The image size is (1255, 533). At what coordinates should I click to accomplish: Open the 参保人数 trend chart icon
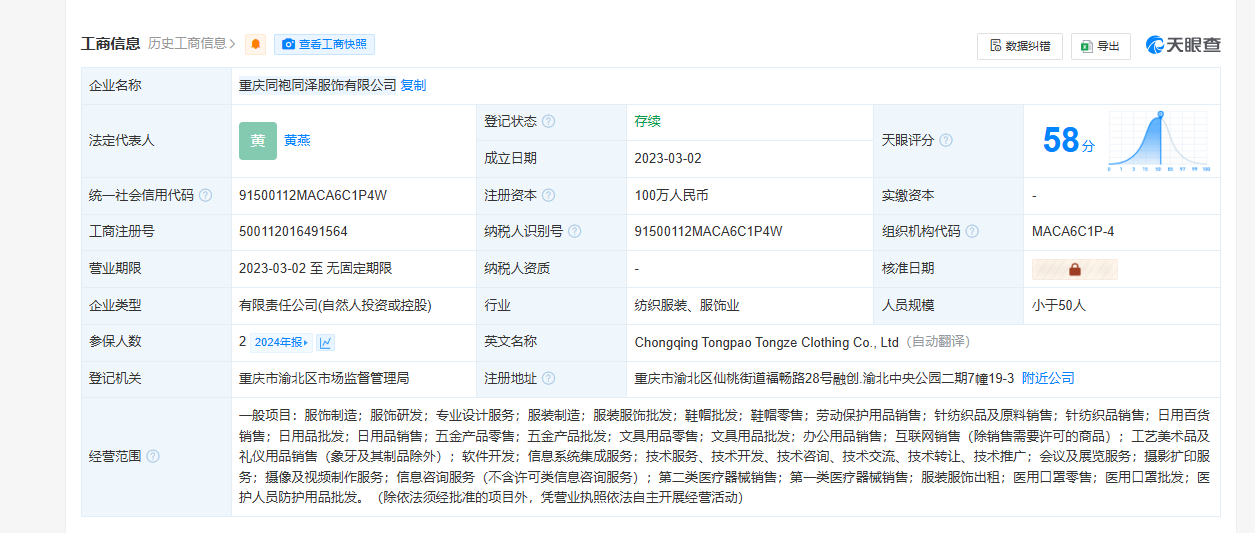326,342
